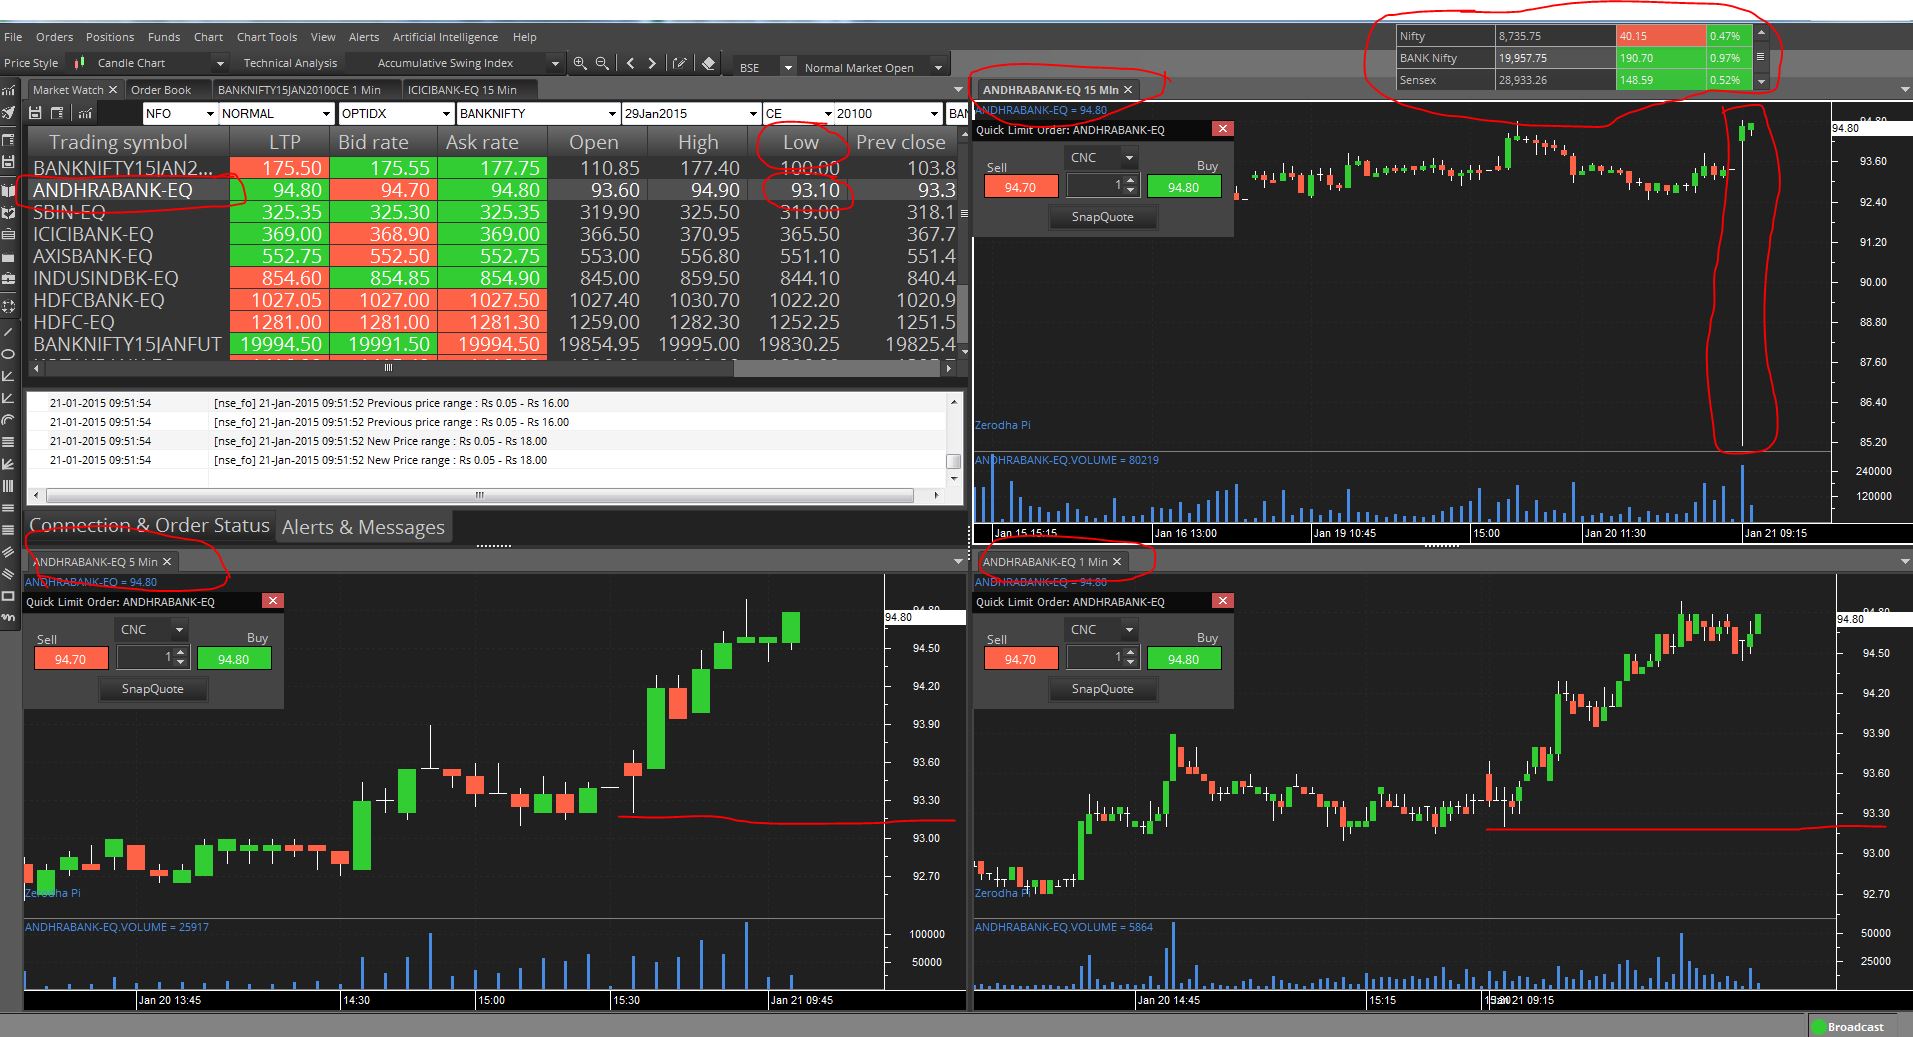Click the message log horizontal scrollbar
1913x1037 pixels.
tap(480, 495)
